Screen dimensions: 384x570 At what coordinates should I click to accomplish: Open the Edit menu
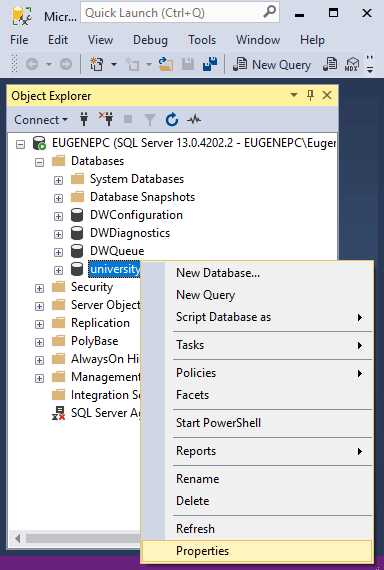pyautogui.click(x=58, y=40)
